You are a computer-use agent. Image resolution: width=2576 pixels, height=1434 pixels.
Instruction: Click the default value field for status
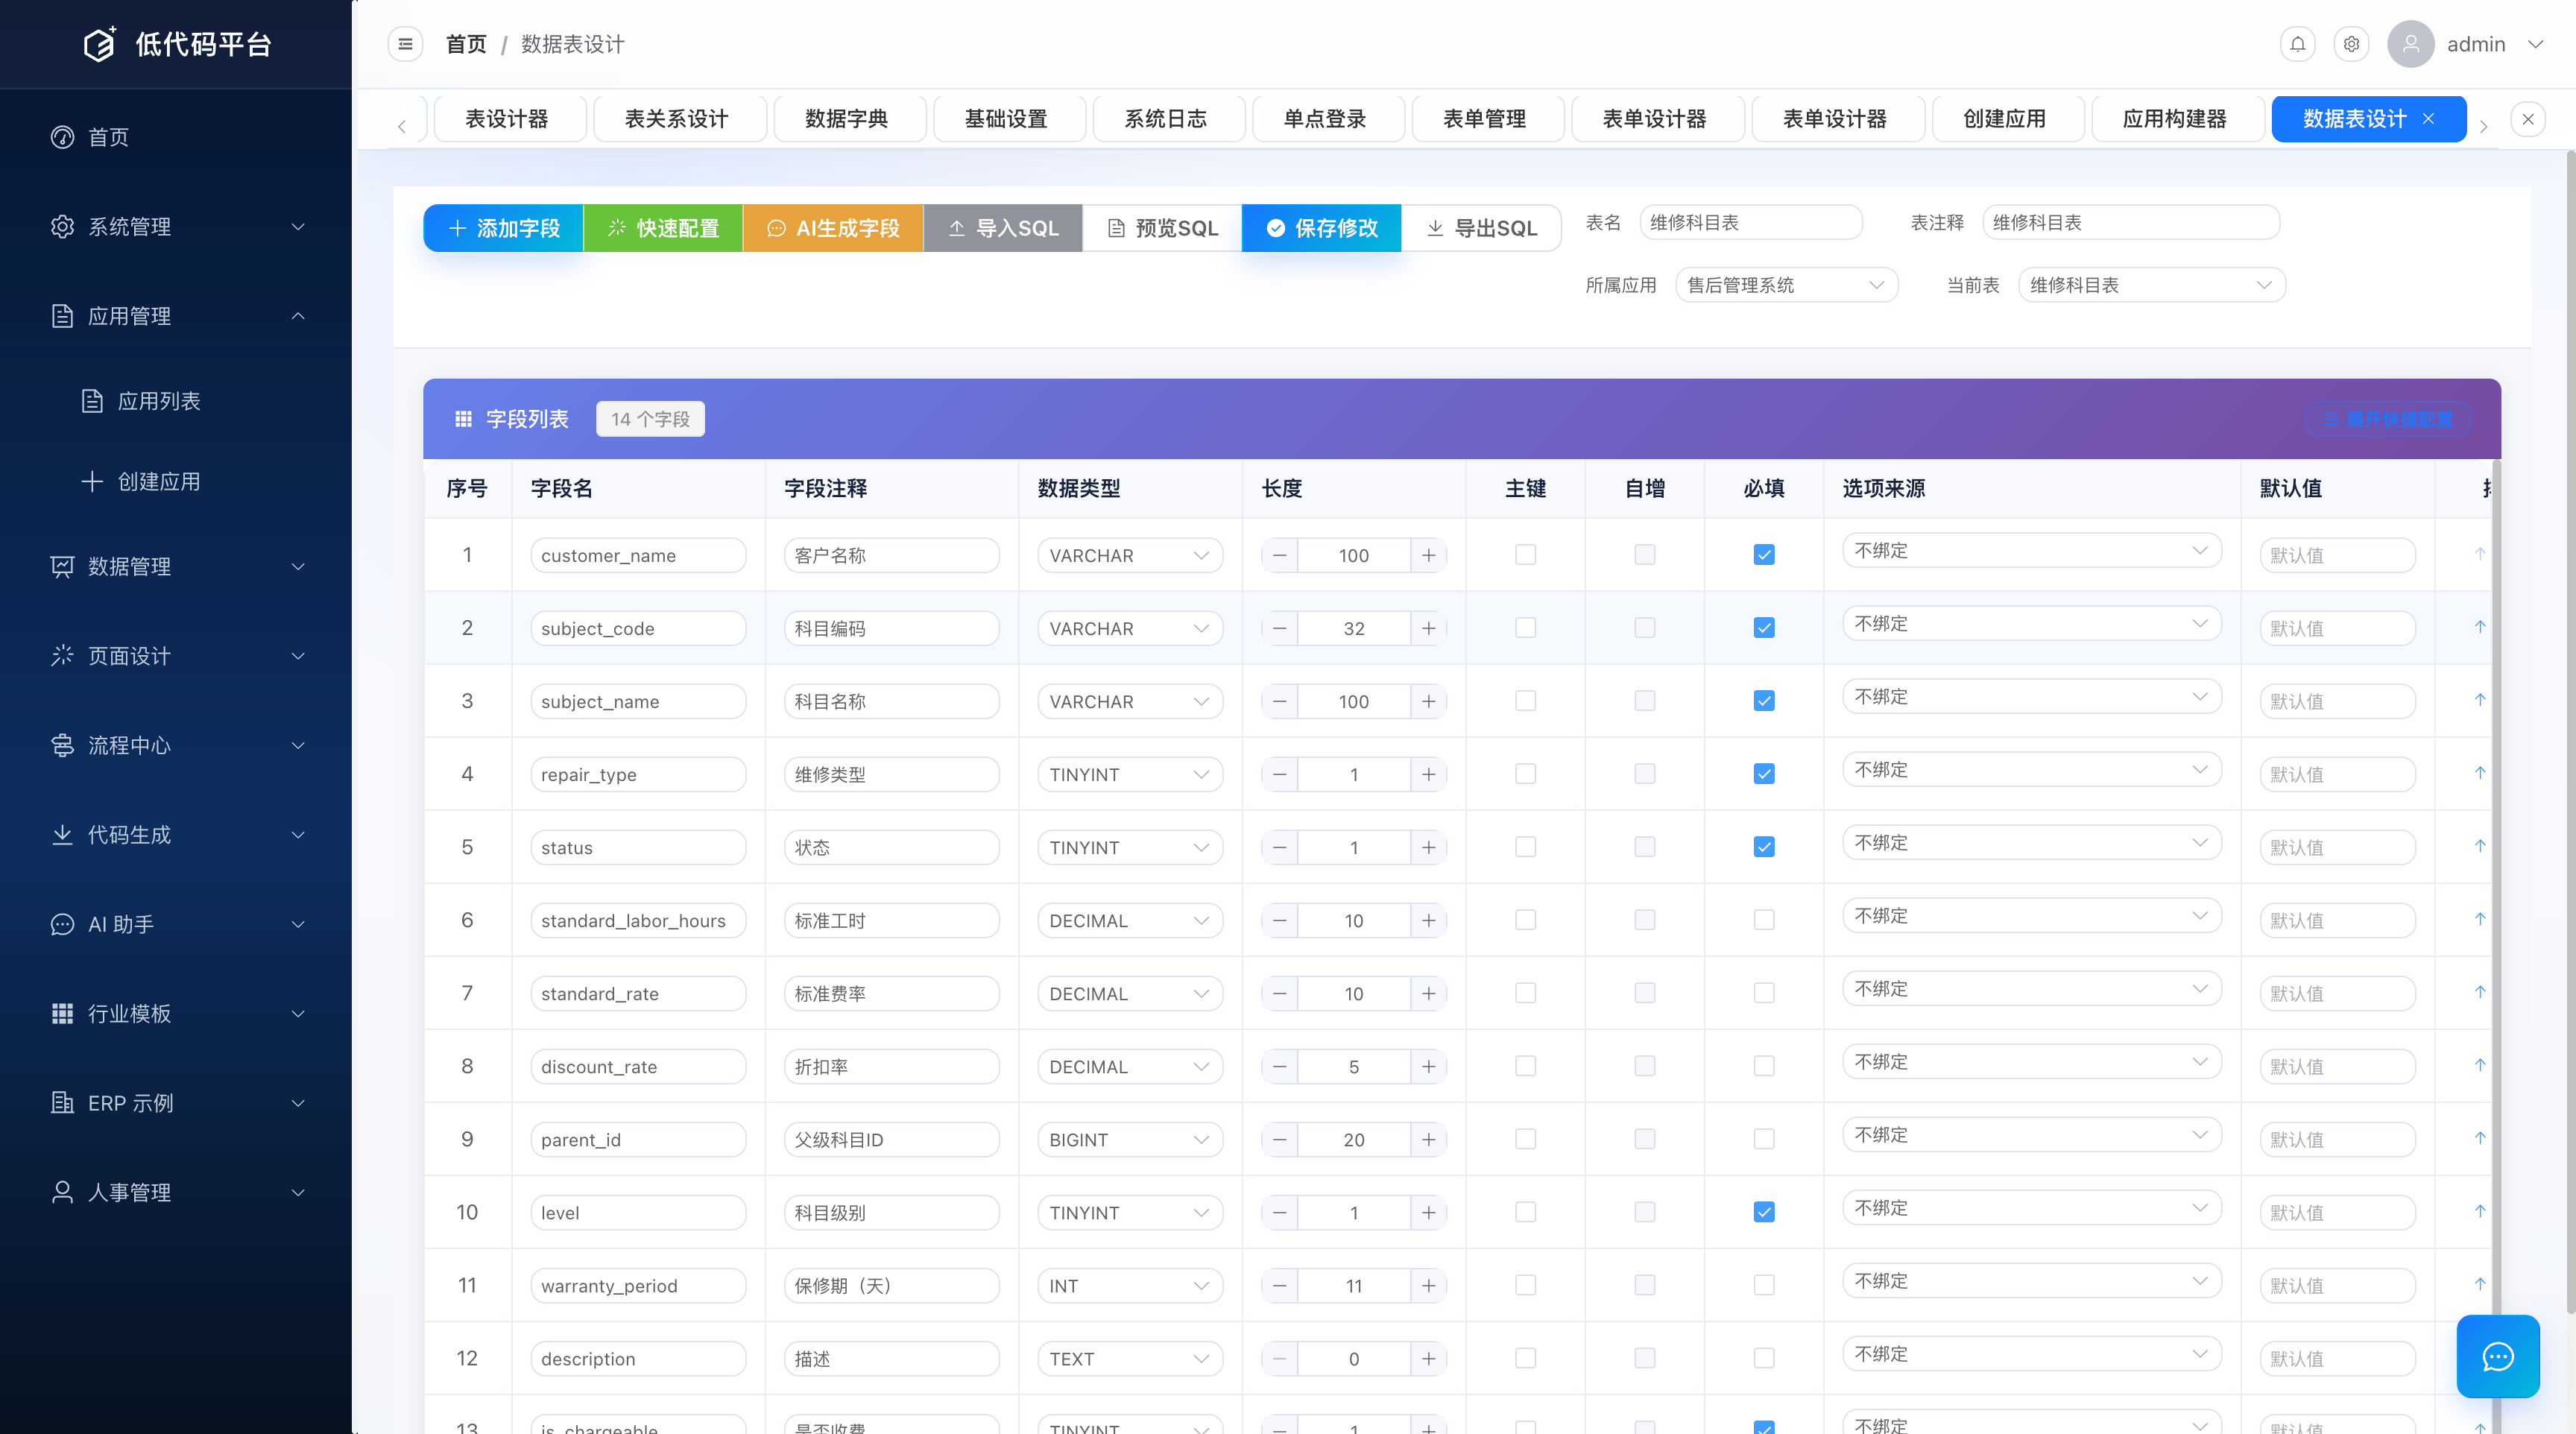point(2337,847)
